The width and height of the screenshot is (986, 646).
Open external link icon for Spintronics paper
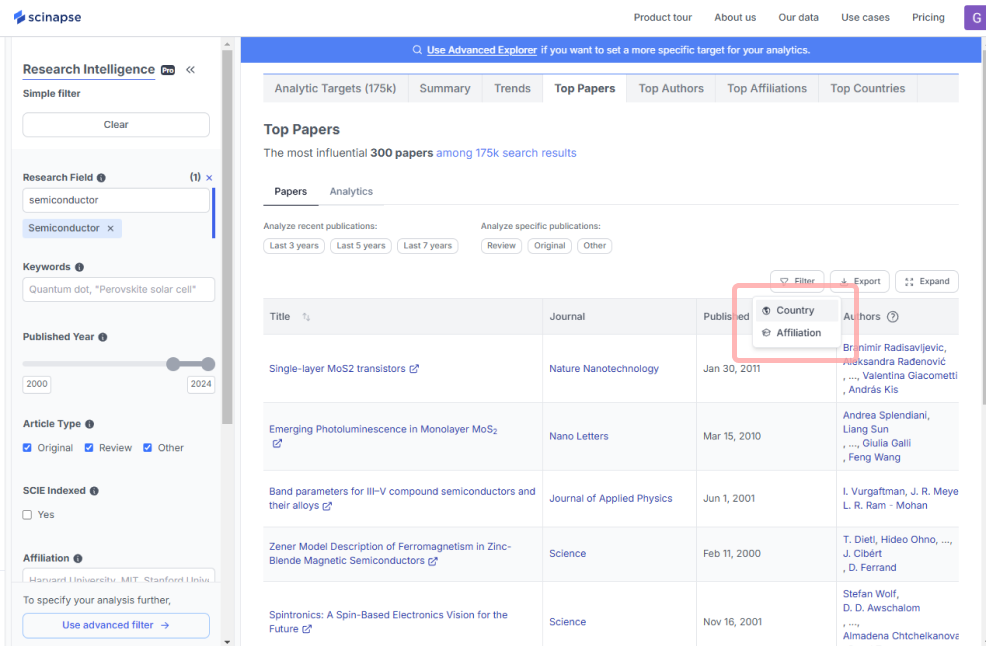coord(306,629)
